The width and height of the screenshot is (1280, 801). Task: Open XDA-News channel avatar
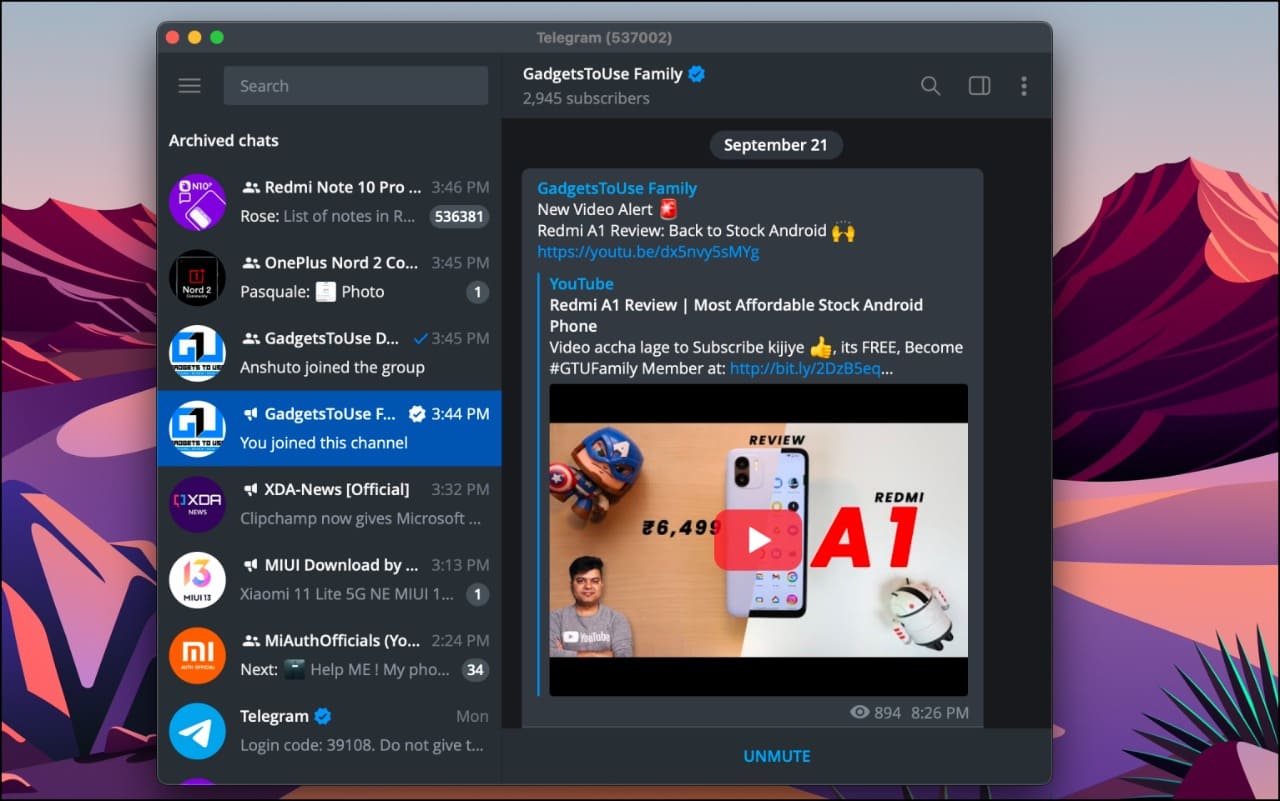click(197, 504)
